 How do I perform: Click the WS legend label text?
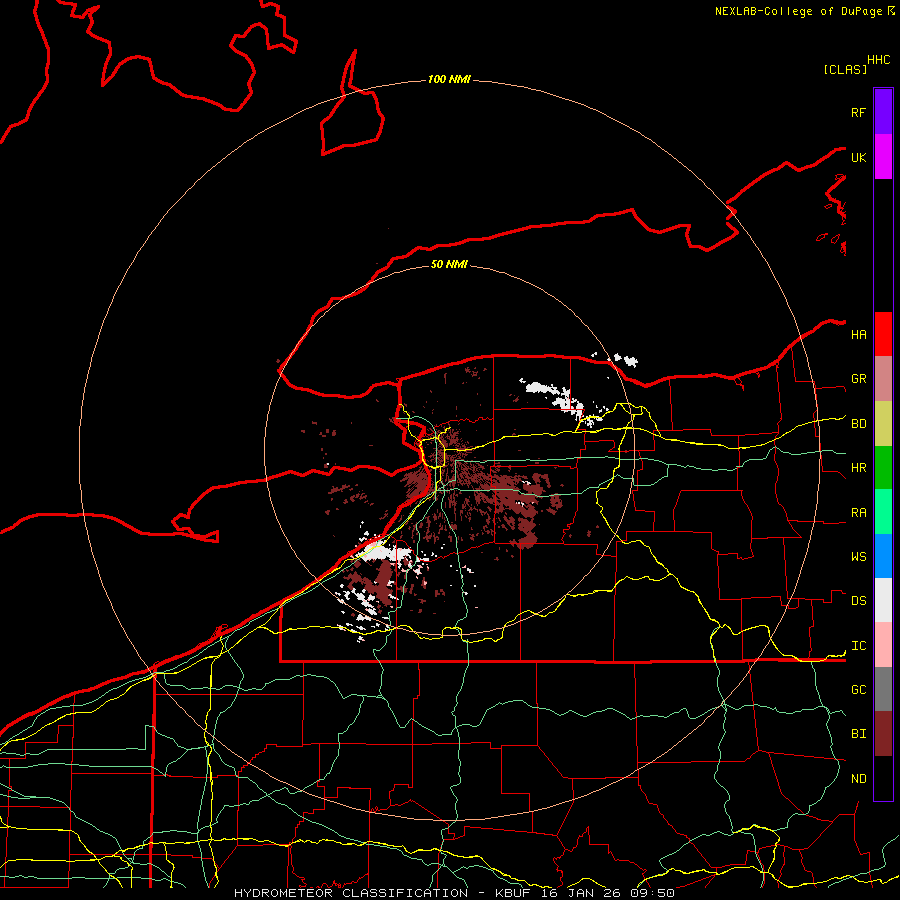859,556
